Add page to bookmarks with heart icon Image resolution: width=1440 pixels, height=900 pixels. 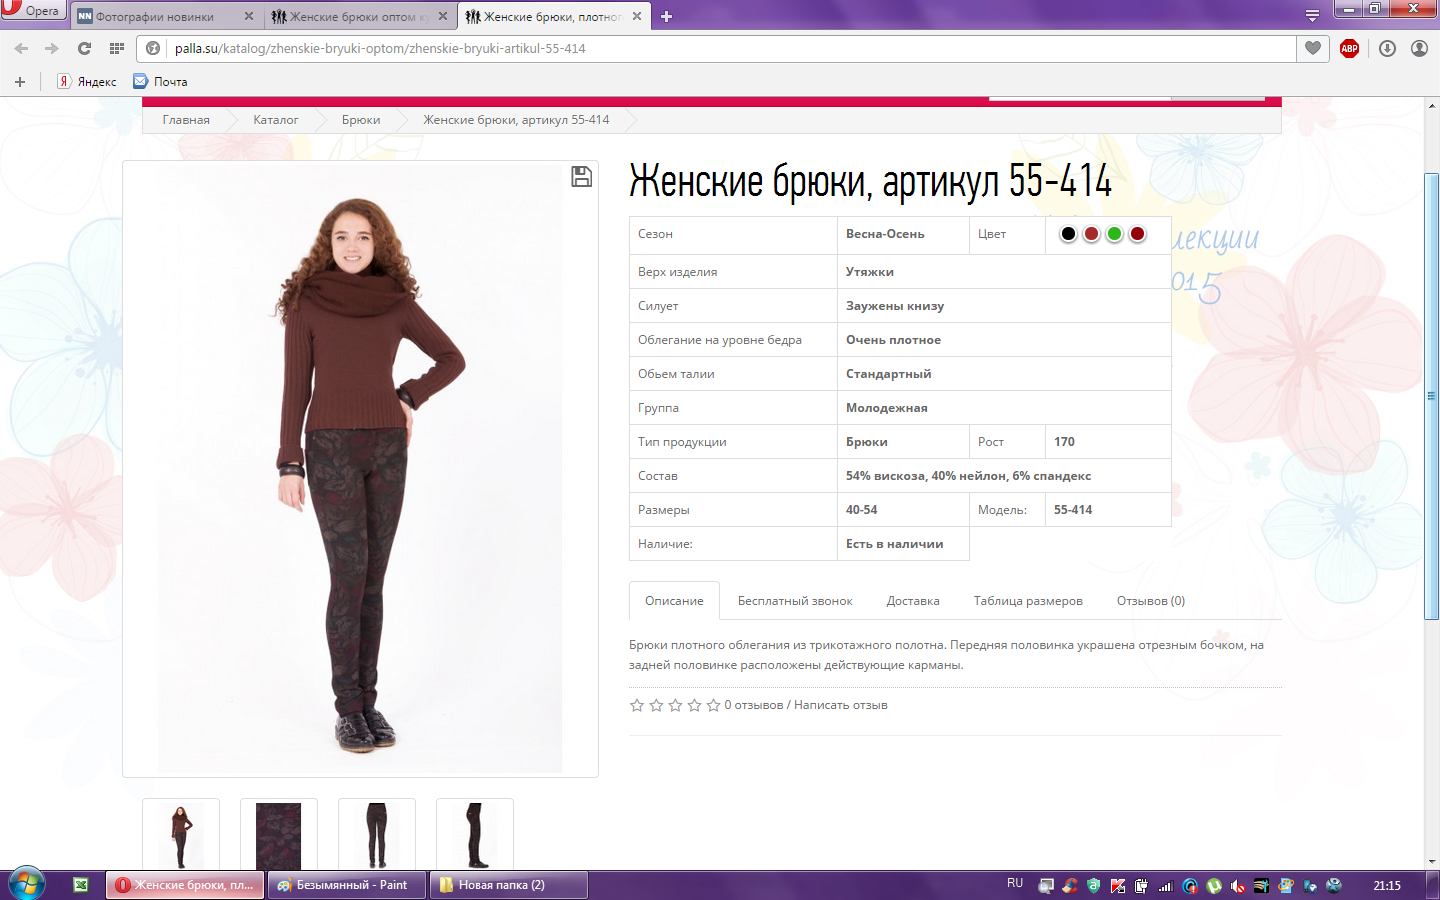click(x=1313, y=48)
